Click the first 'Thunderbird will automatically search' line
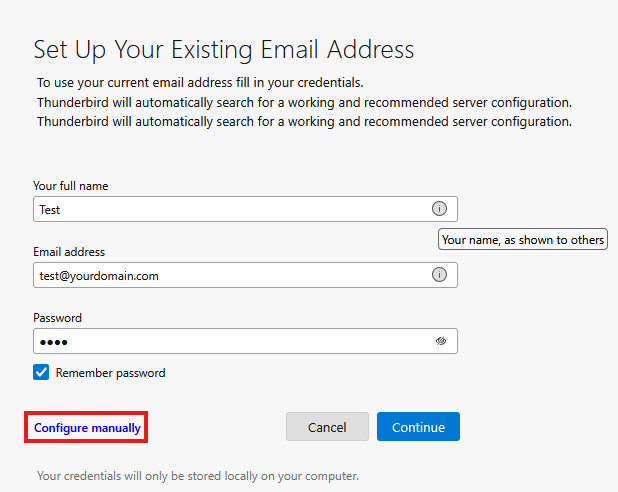Viewport: 618px width, 492px height. coord(304,102)
